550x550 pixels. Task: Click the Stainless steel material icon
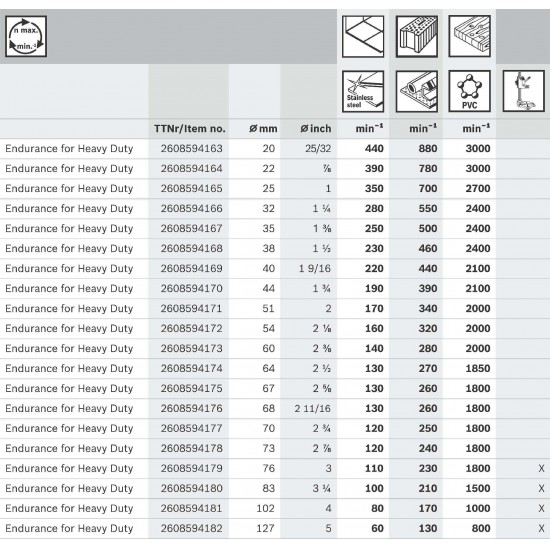click(x=363, y=92)
